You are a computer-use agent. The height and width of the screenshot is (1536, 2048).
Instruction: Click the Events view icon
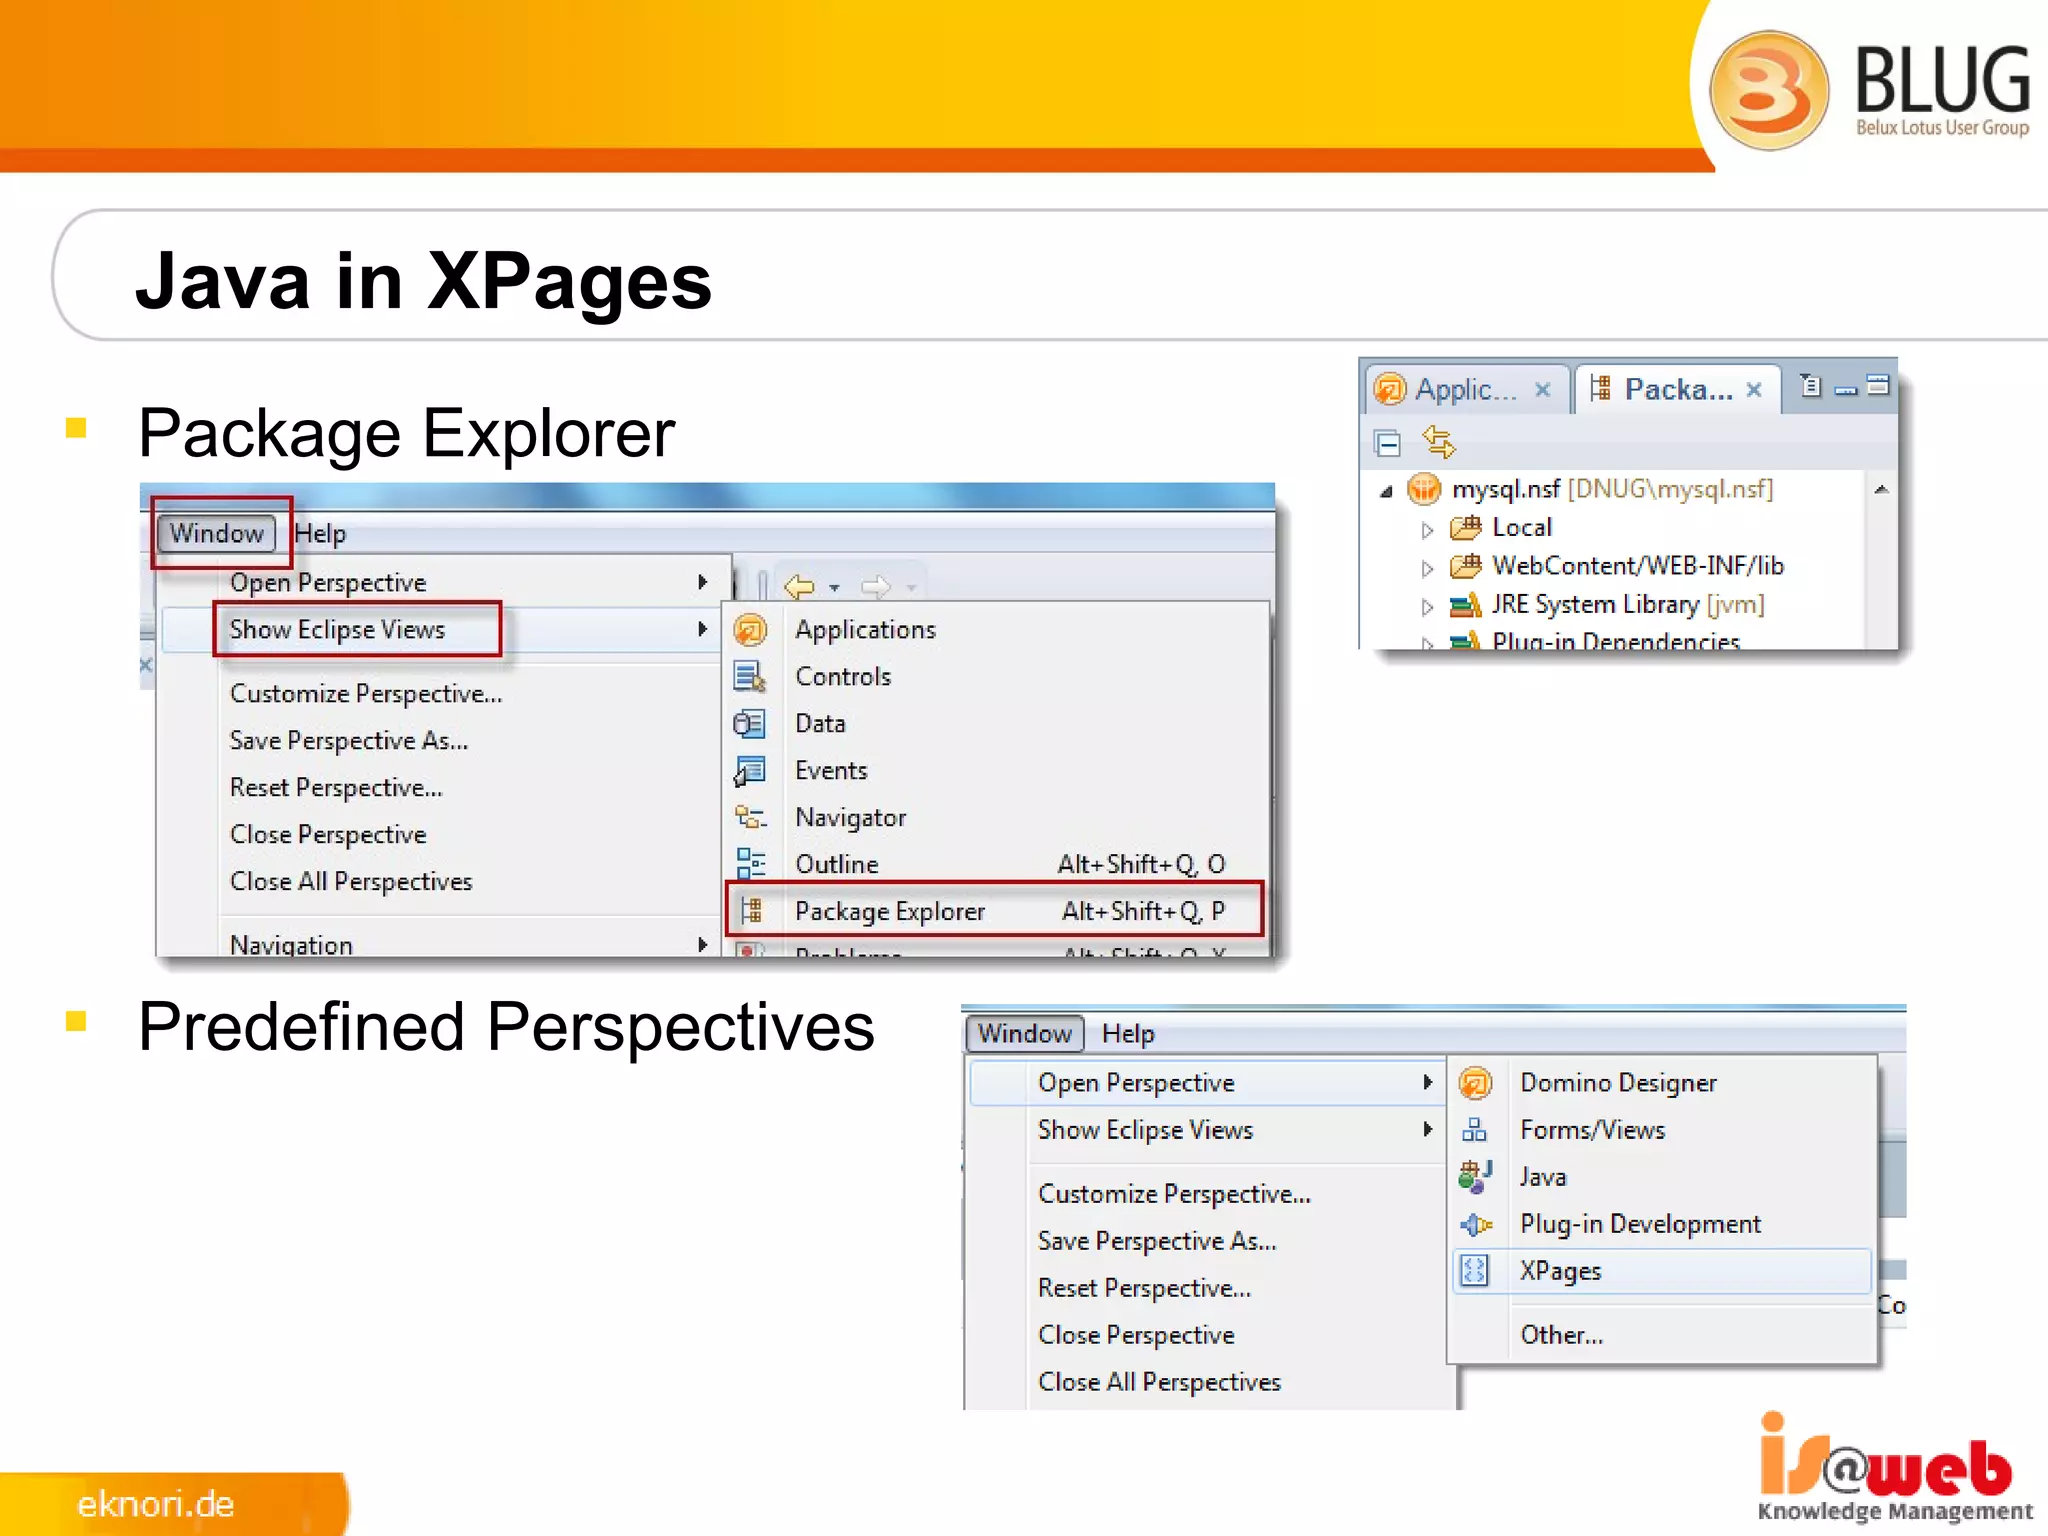tap(750, 771)
